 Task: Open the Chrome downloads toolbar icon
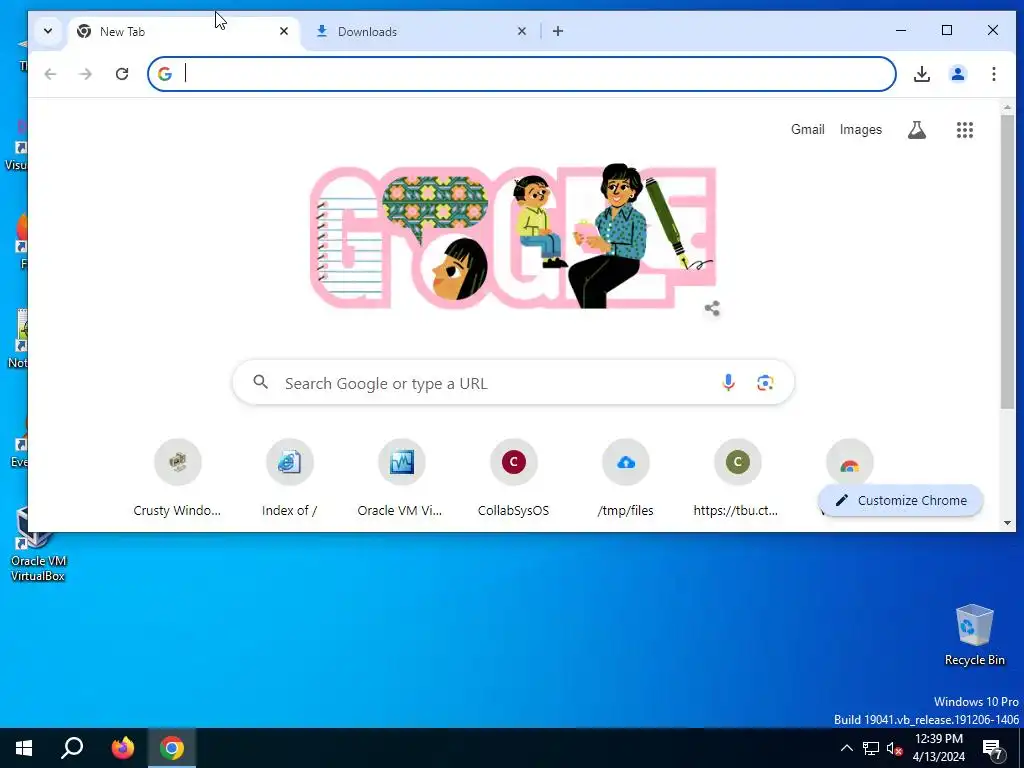[921, 74]
